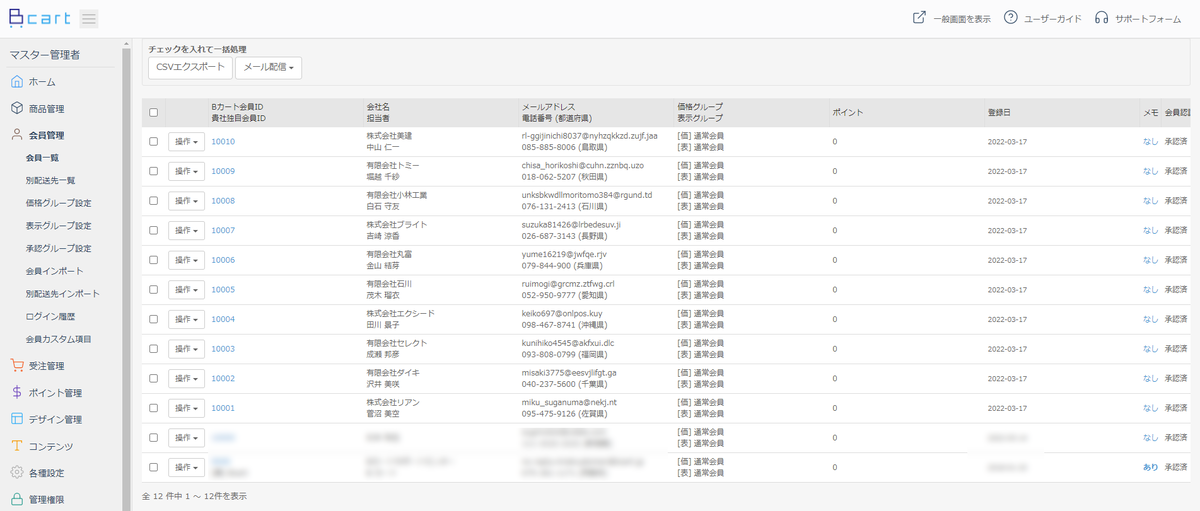This screenshot has height=511, width=1200.
Task: Open 操作 dropdown for member 10003
Action: pos(186,348)
